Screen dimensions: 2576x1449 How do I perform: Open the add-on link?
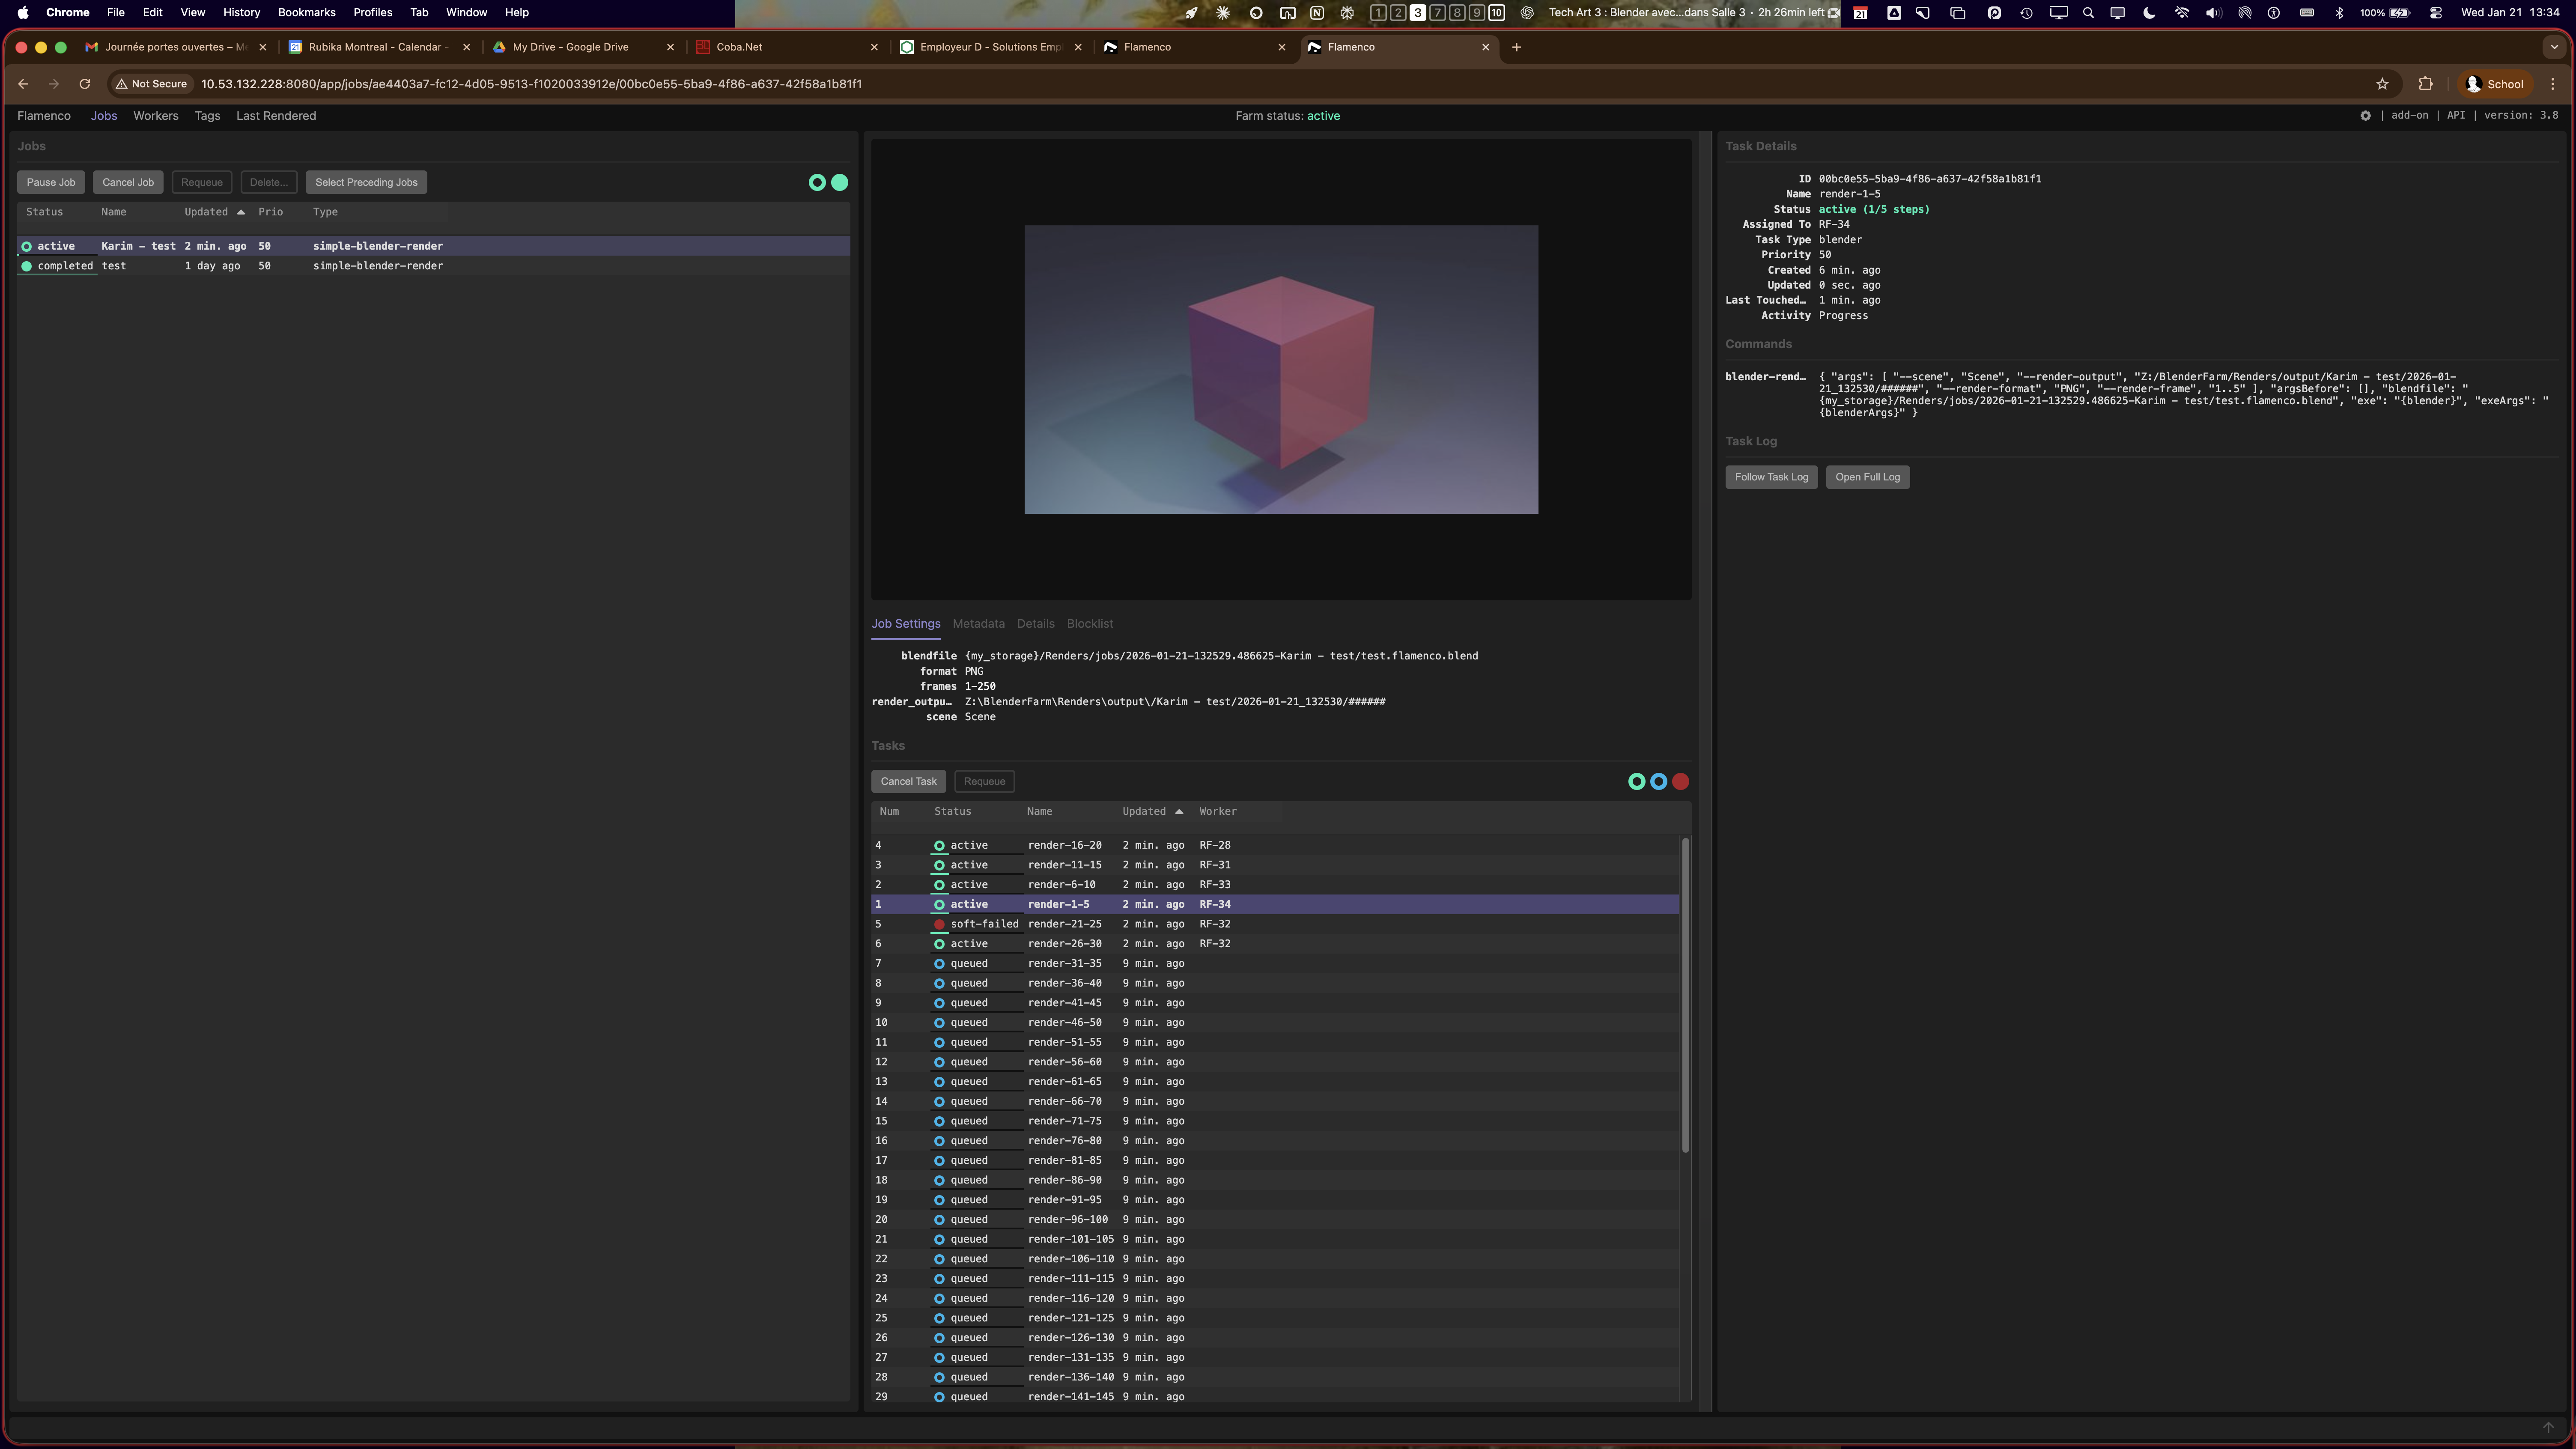pos(2409,116)
